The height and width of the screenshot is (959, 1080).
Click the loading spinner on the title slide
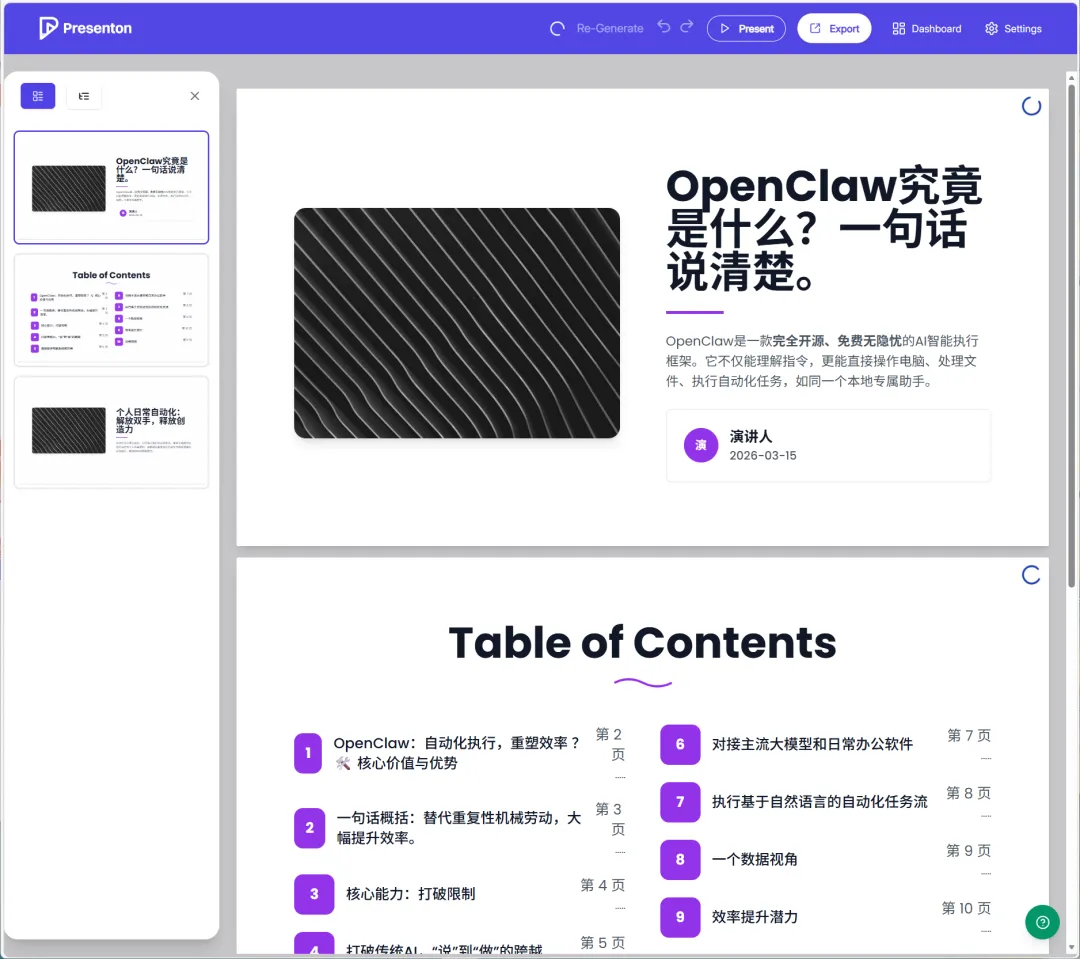(1031, 106)
